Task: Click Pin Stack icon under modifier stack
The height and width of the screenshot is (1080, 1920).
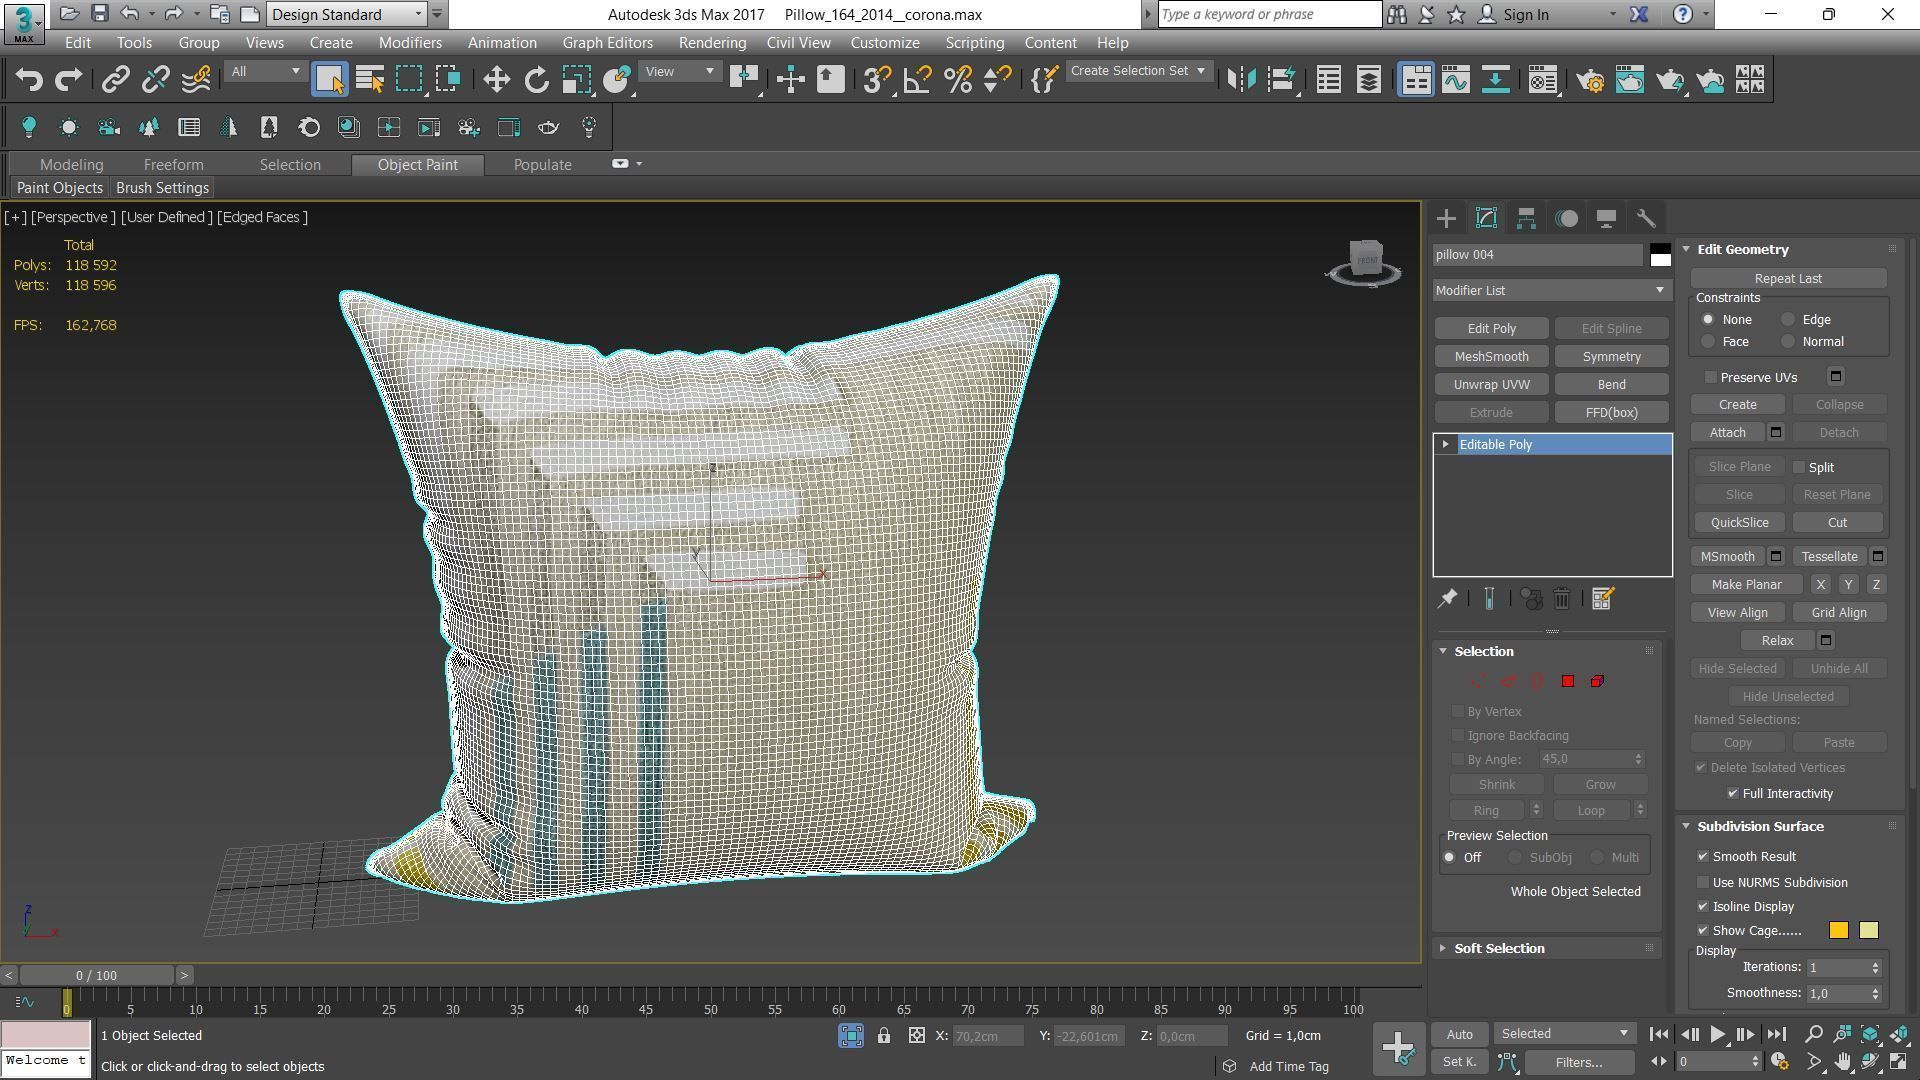Action: [1447, 599]
